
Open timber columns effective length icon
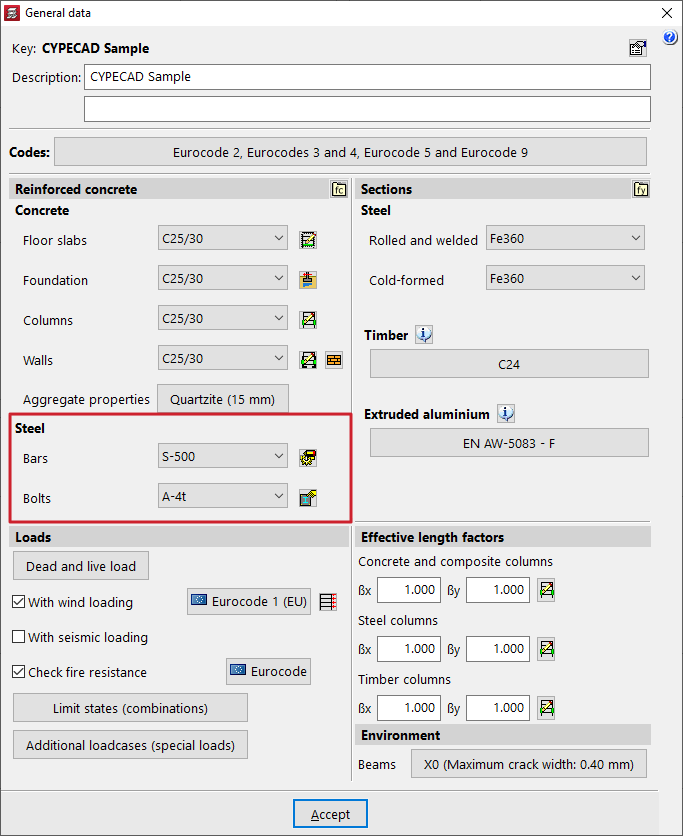click(x=546, y=708)
